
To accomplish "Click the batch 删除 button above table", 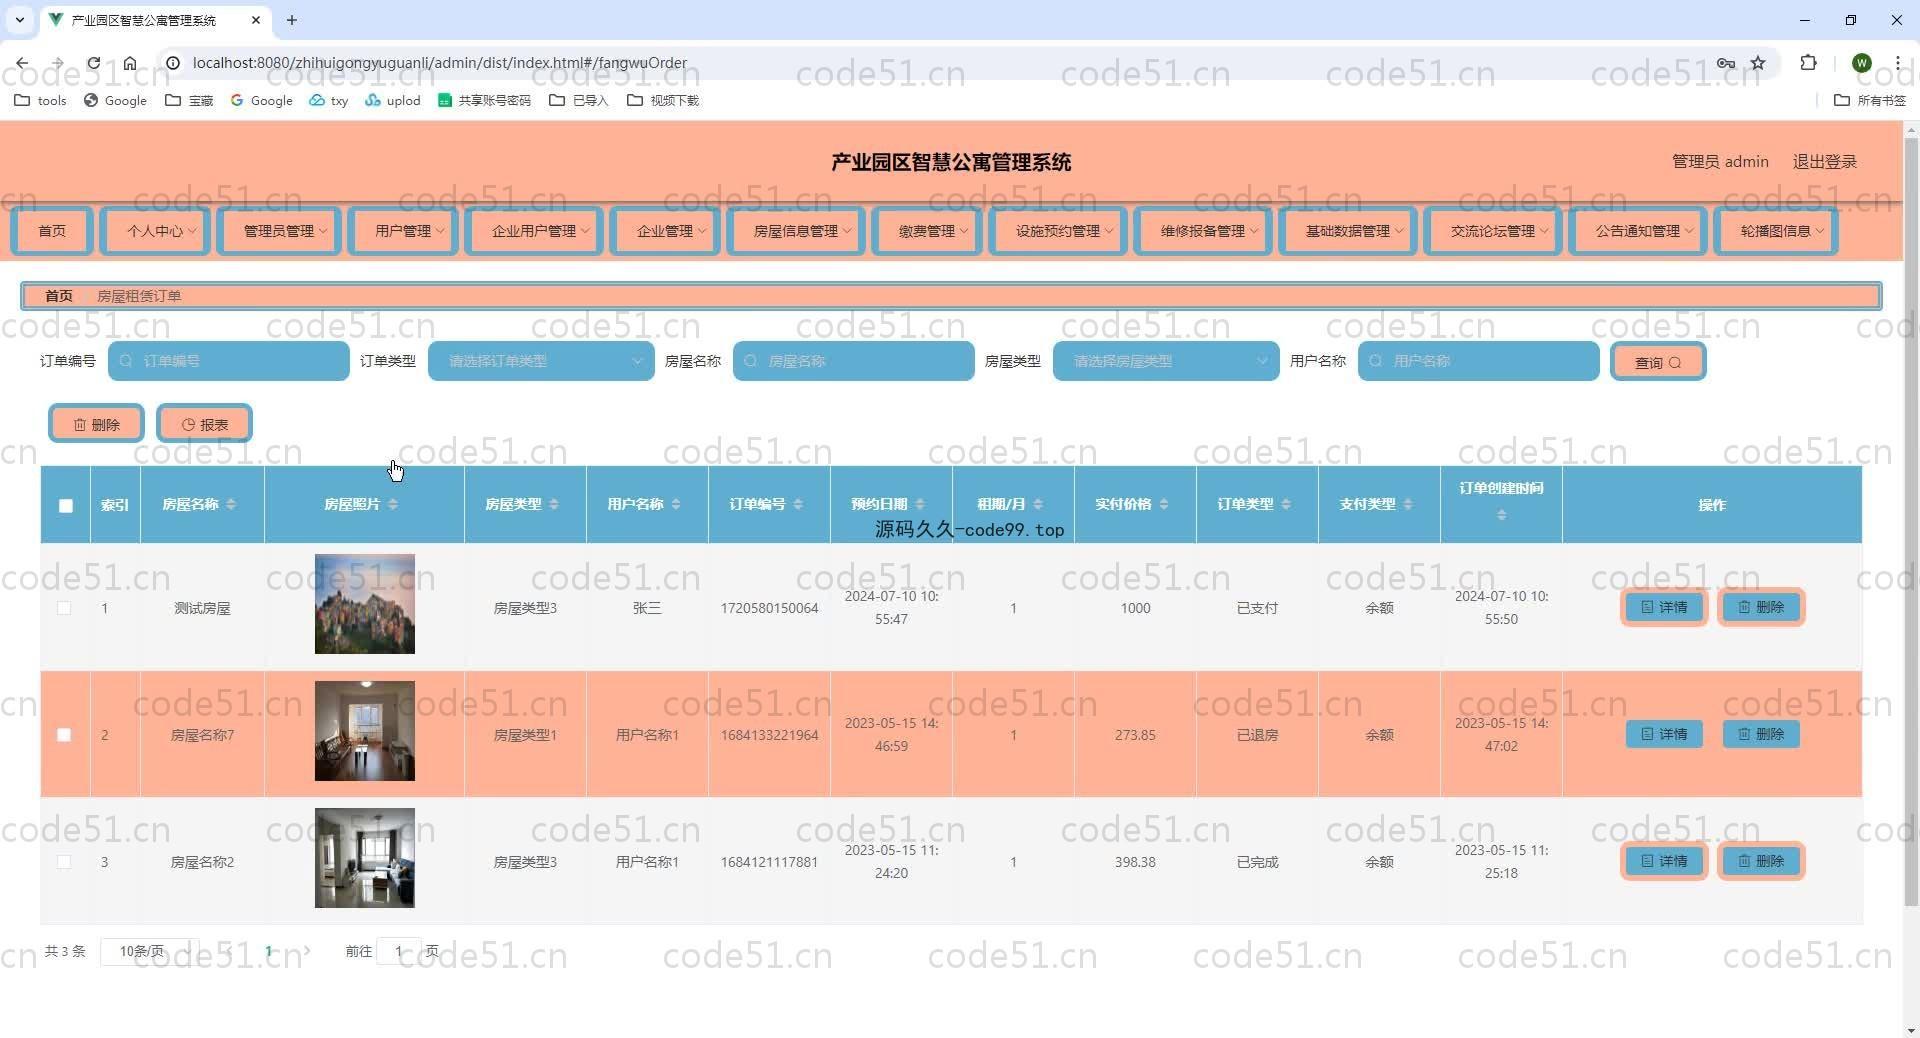I will (96, 424).
